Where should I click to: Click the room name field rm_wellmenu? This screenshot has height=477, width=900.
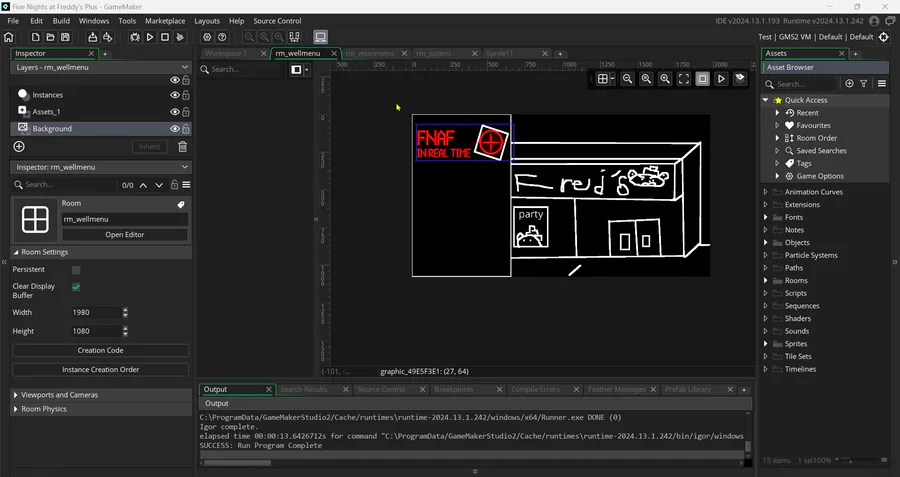pos(125,219)
